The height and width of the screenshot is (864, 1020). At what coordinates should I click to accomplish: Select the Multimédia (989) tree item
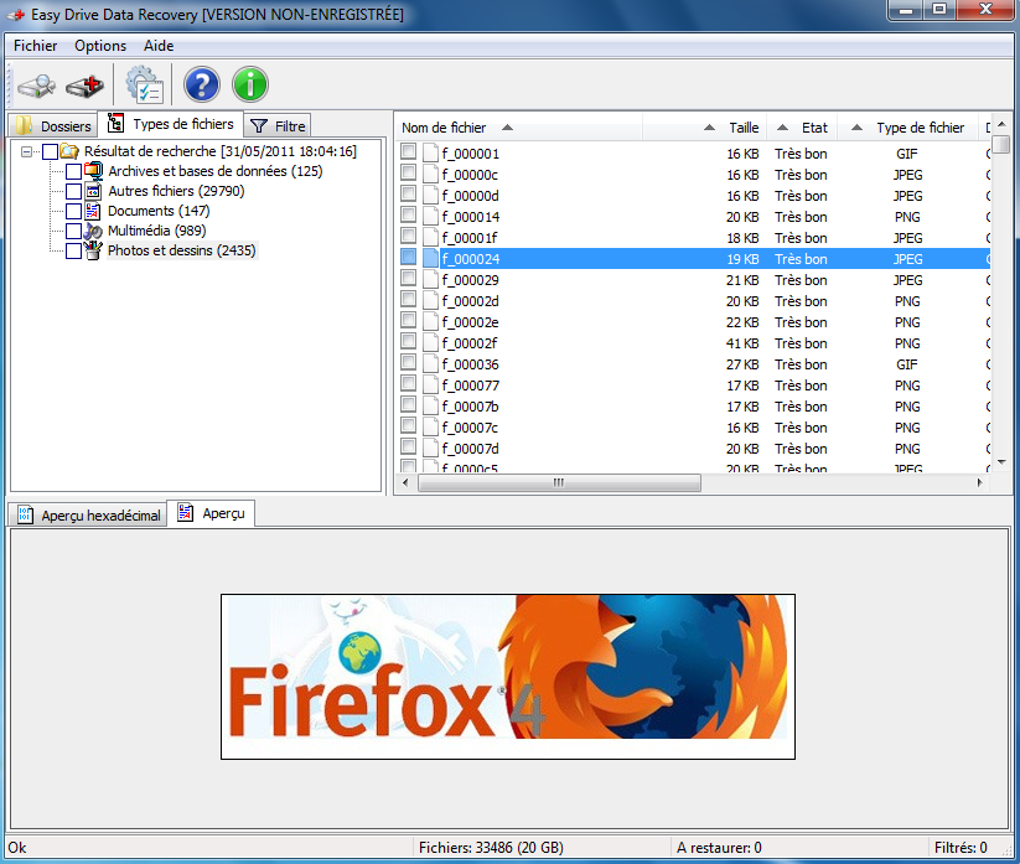(x=157, y=231)
